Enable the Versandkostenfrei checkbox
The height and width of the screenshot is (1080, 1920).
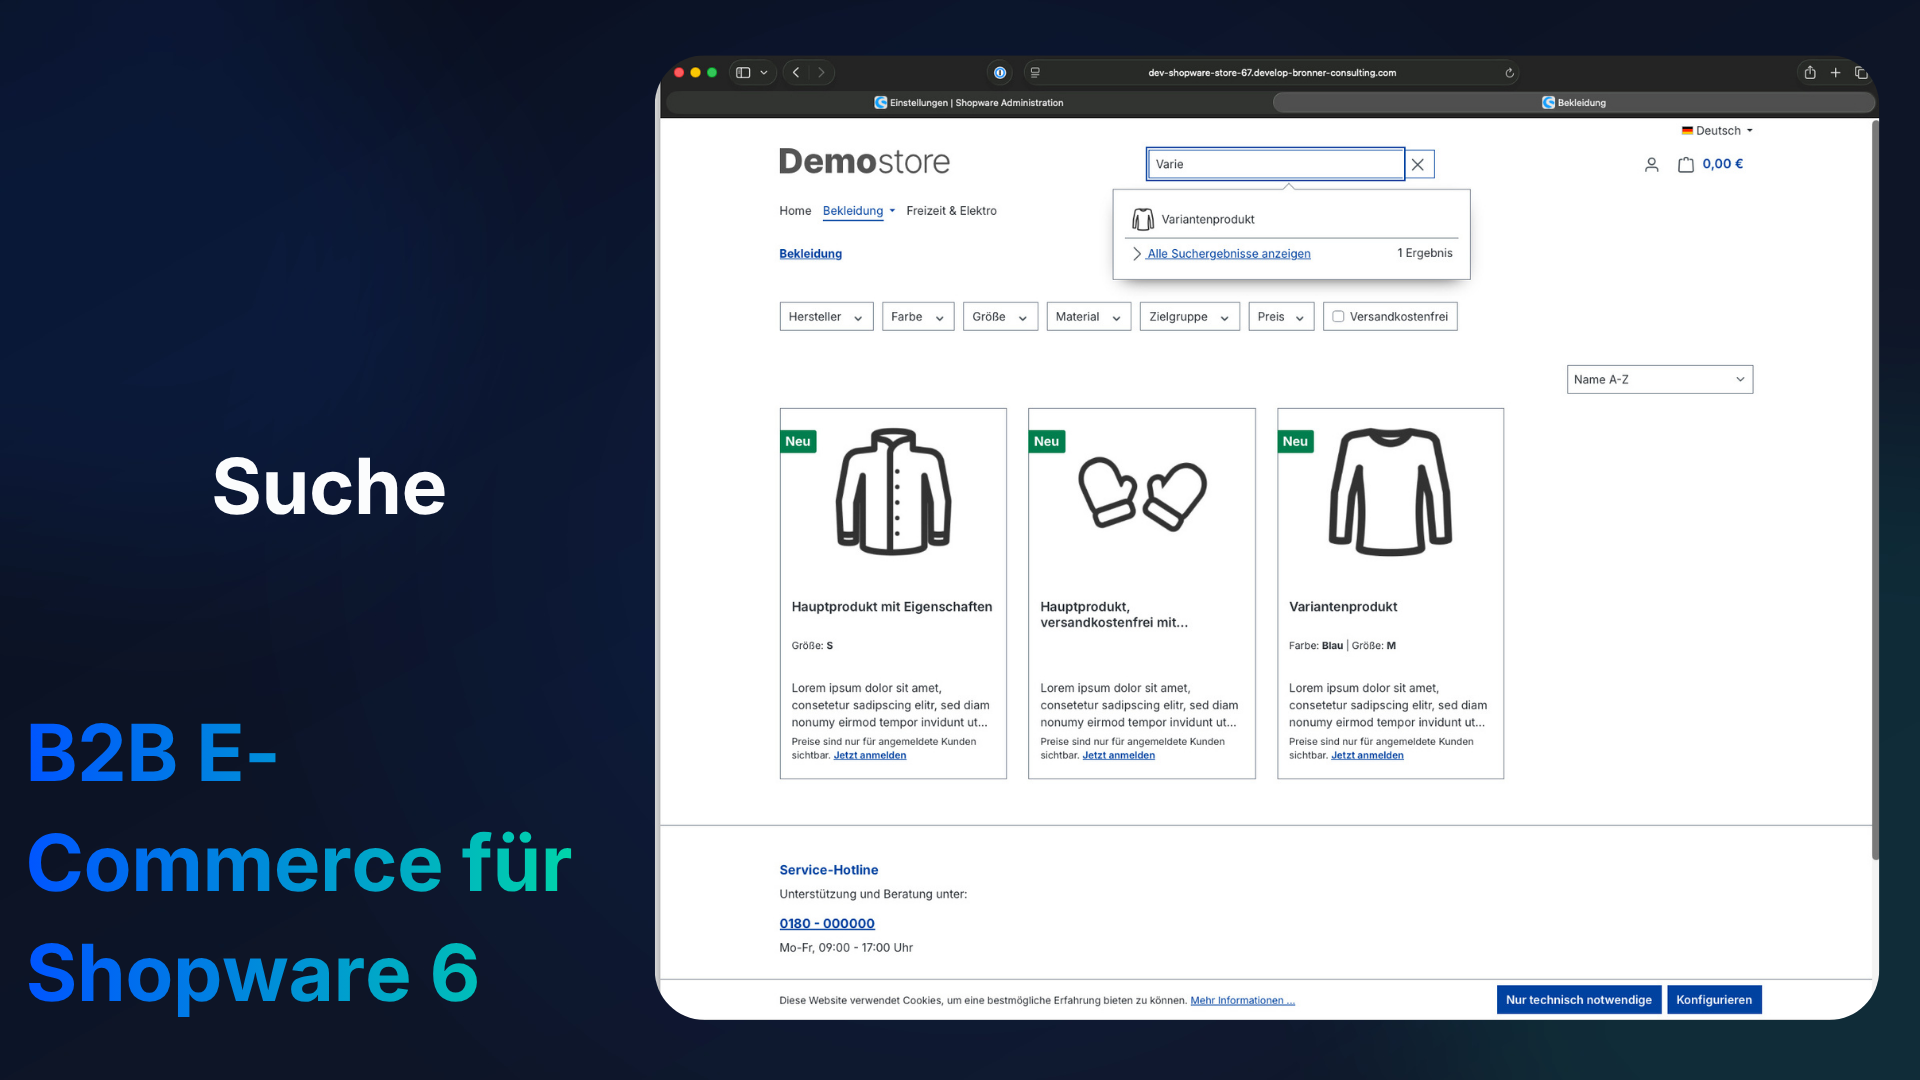point(1338,317)
